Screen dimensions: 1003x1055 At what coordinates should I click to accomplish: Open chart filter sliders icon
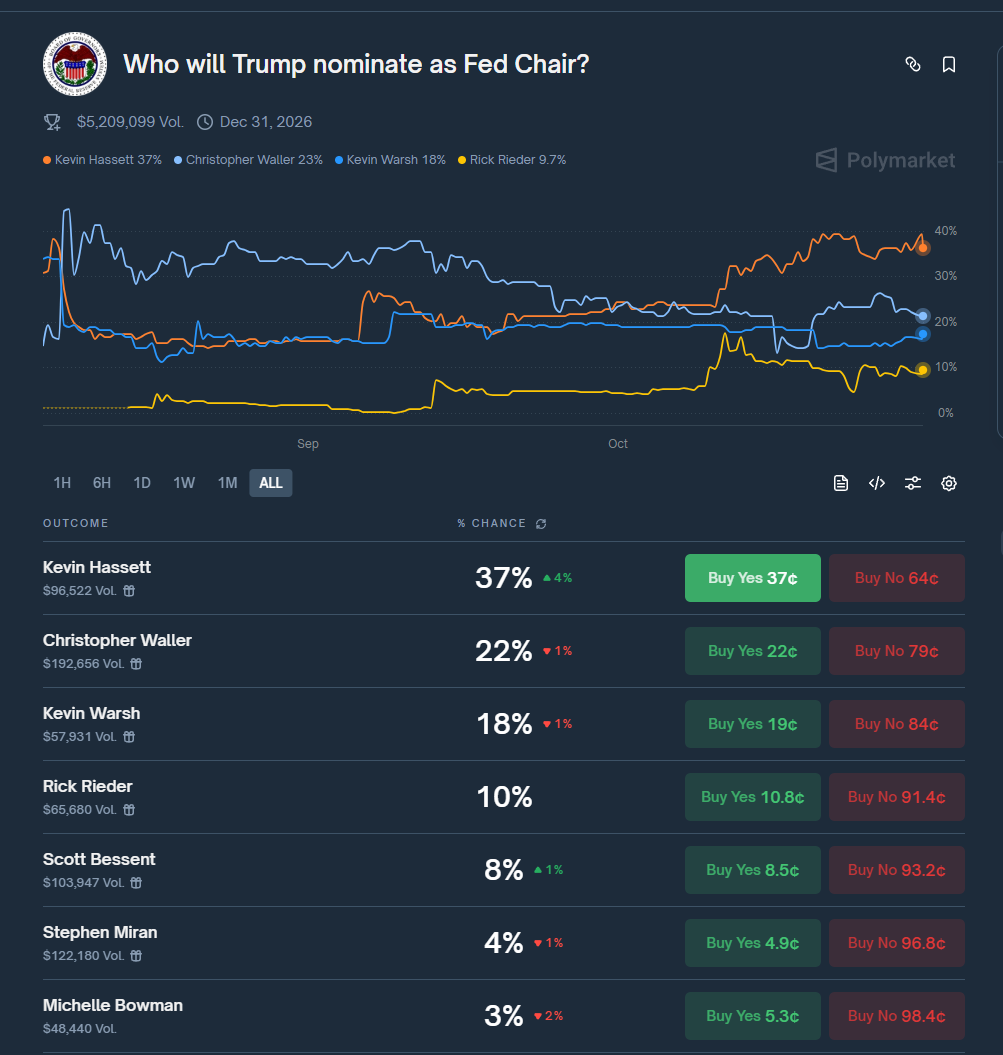coord(913,484)
